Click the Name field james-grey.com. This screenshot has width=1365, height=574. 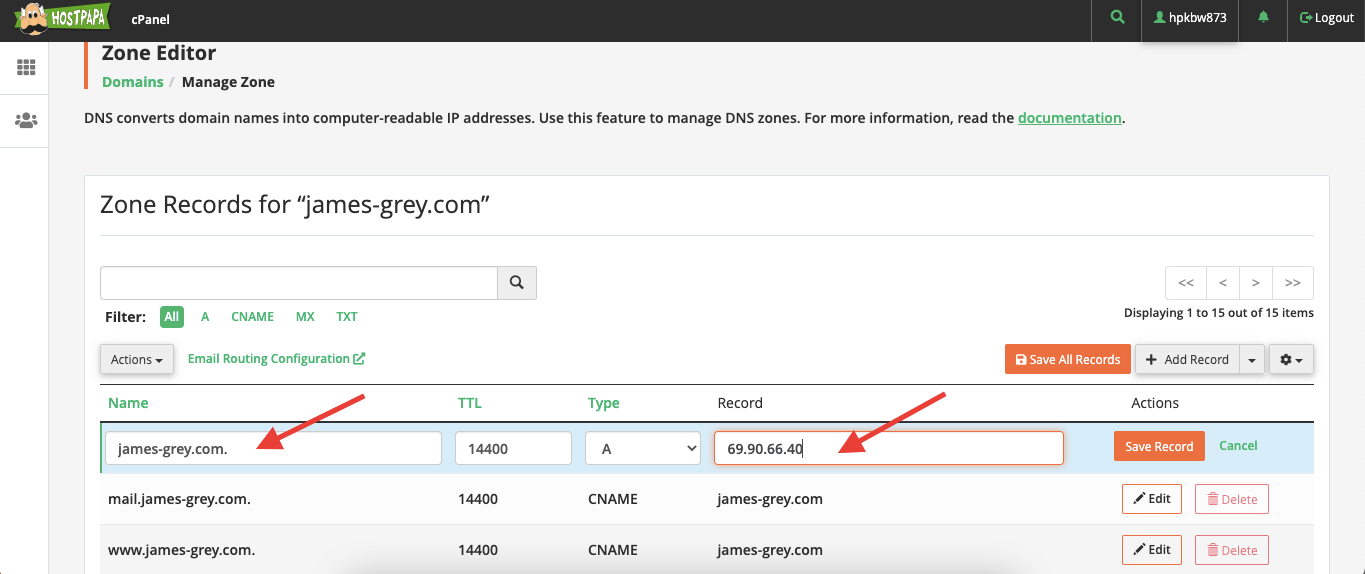pyautogui.click(x=273, y=448)
